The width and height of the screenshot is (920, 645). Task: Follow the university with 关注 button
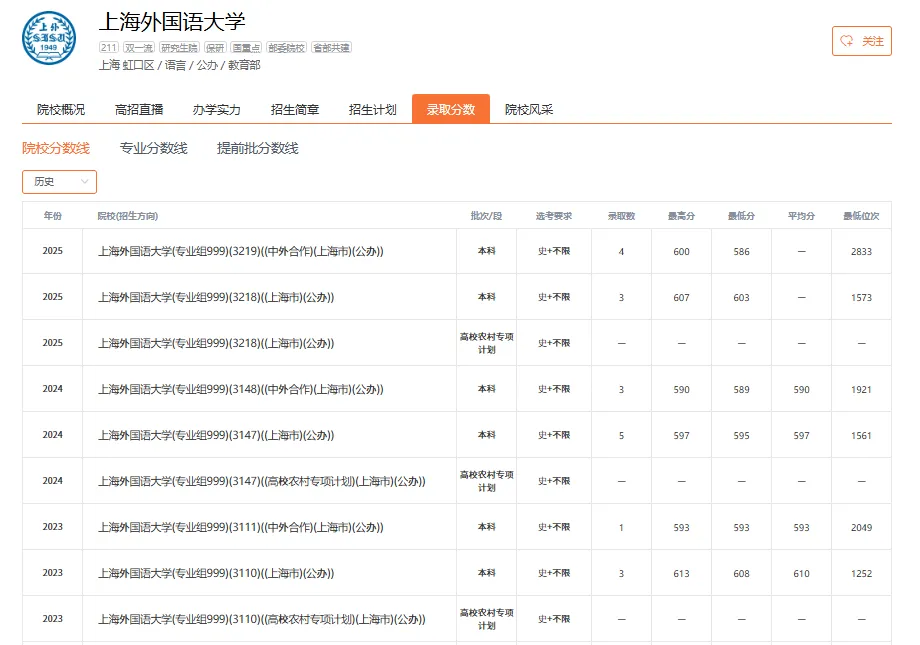point(861,41)
